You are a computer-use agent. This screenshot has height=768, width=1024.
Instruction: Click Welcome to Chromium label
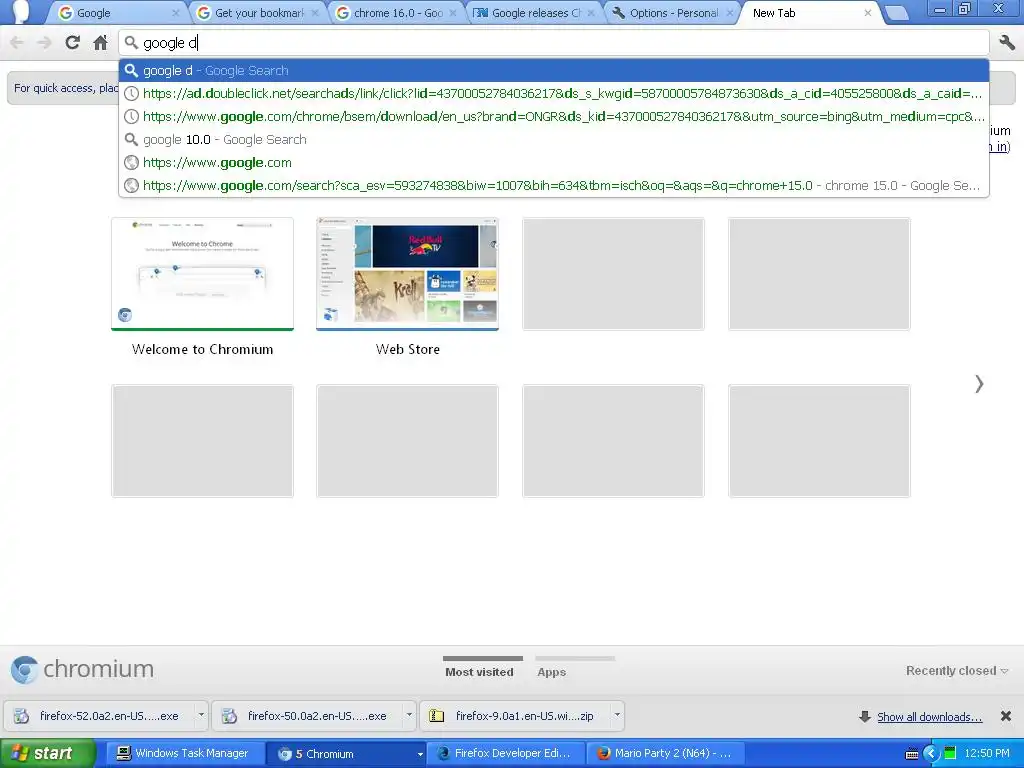coord(202,349)
